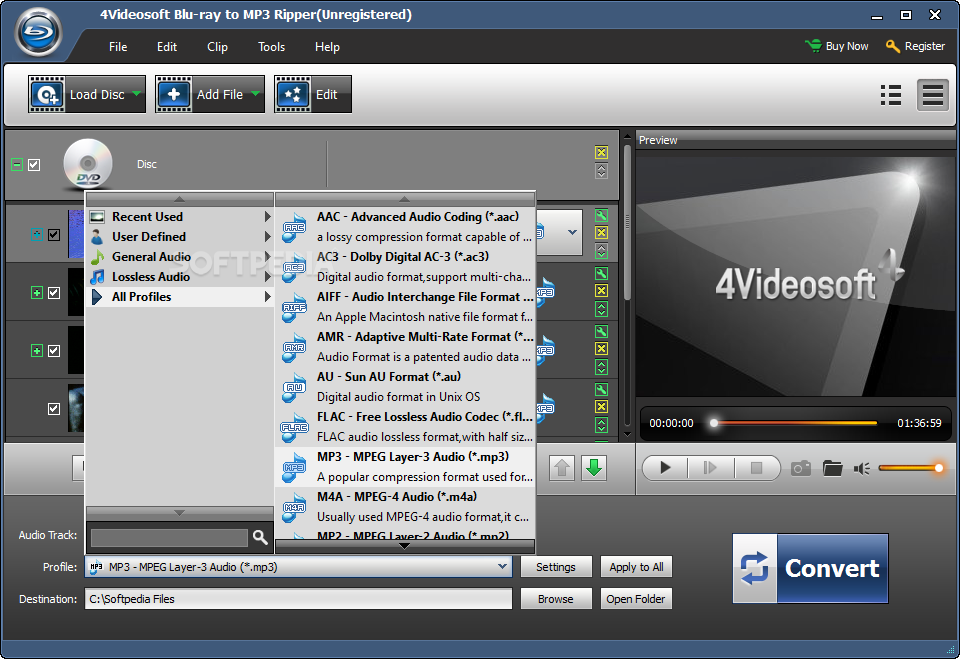Screen dimensions: 960x659
Task: Click the Register key link
Action: pyautogui.click(x=915, y=46)
